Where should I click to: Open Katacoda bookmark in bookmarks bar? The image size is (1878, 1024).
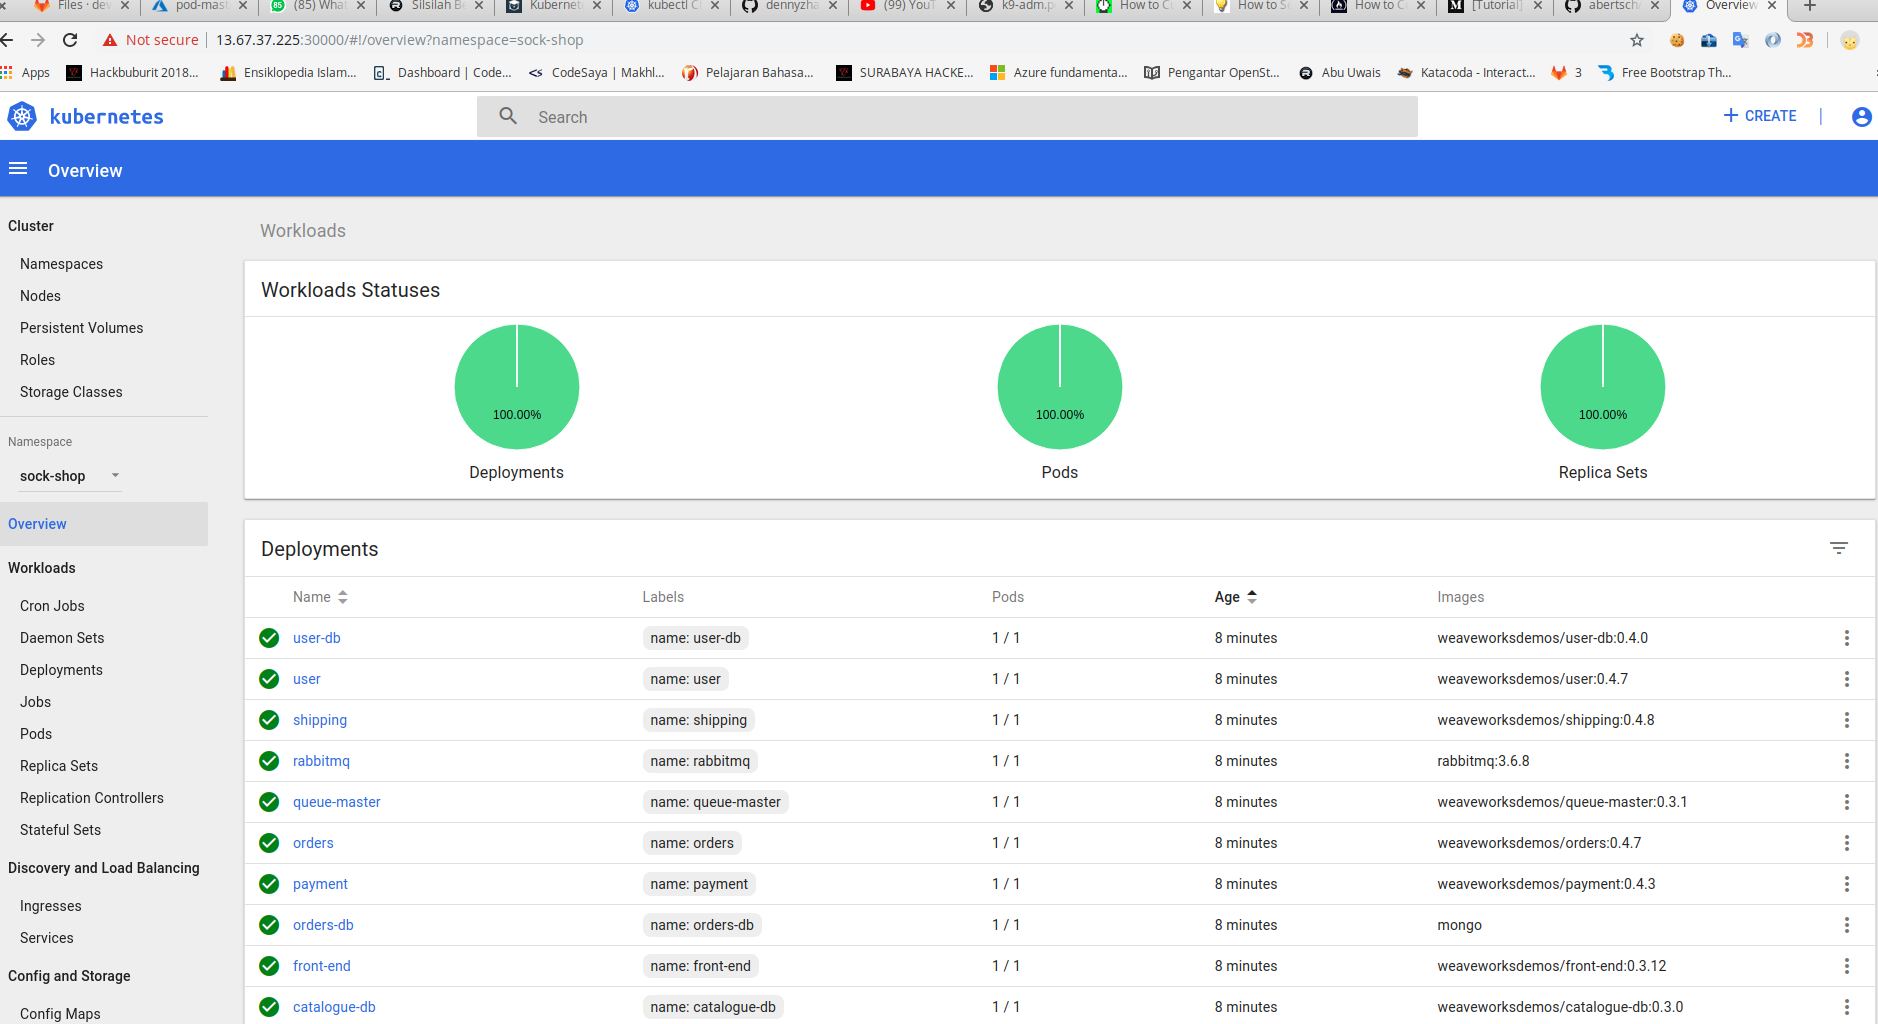[1466, 73]
